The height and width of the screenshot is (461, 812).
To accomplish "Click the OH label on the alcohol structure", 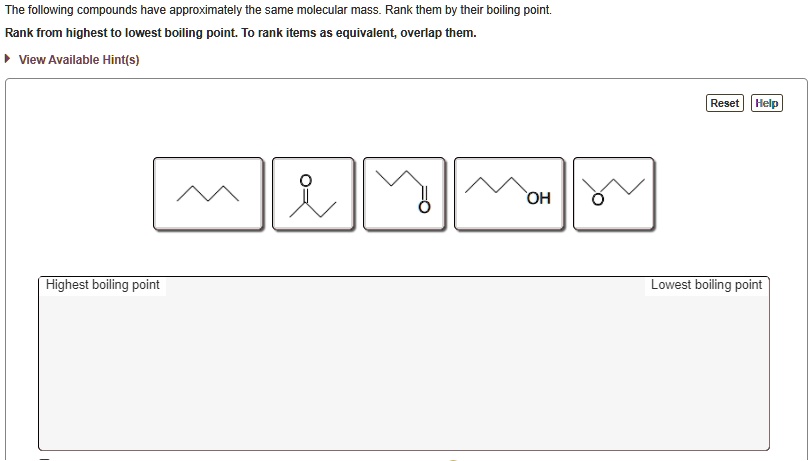I will click(538, 198).
